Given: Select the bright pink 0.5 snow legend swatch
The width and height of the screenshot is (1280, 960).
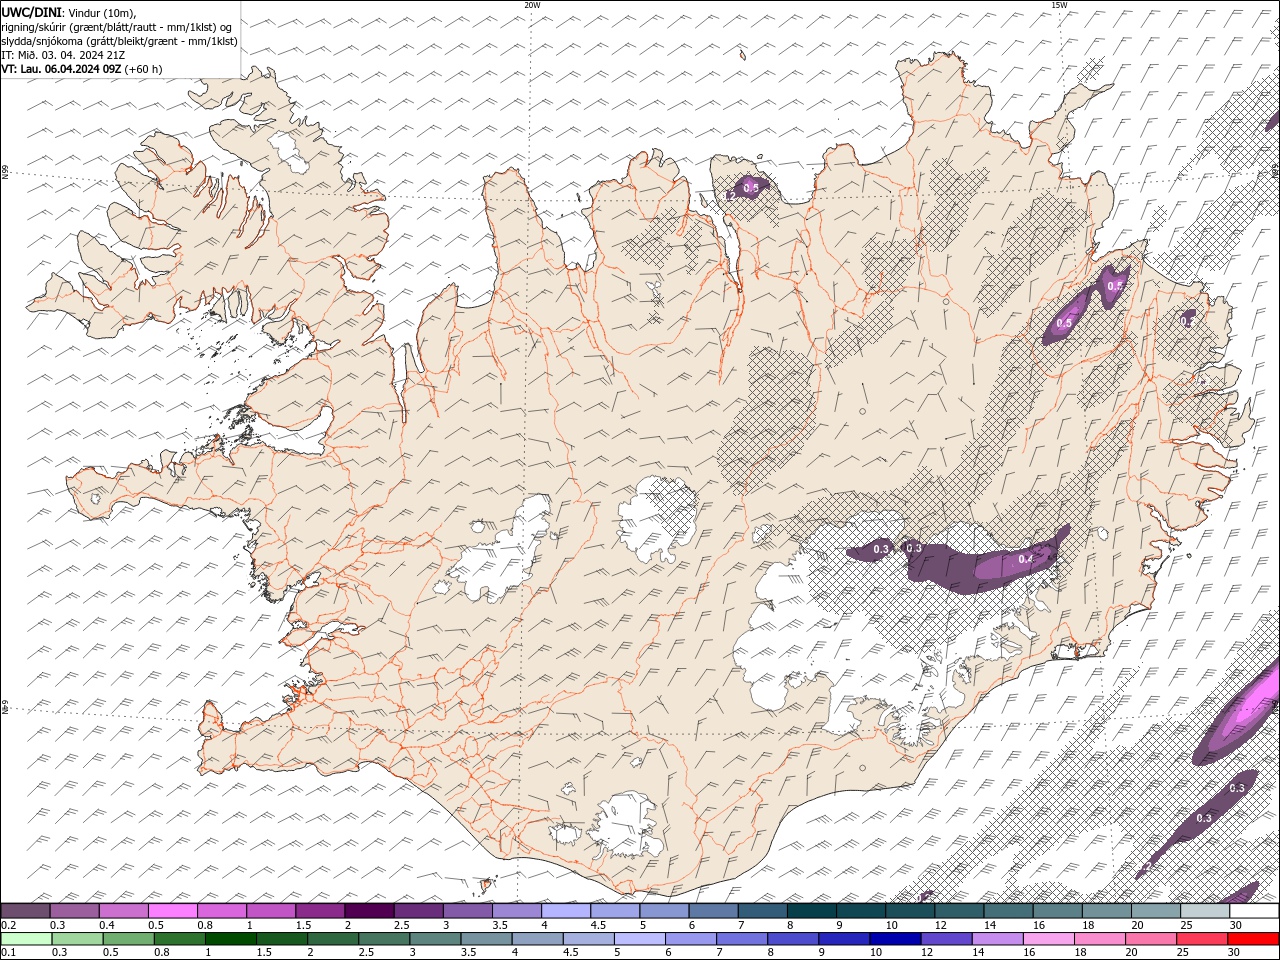Looking at the screenshot, I should [173, 911].
